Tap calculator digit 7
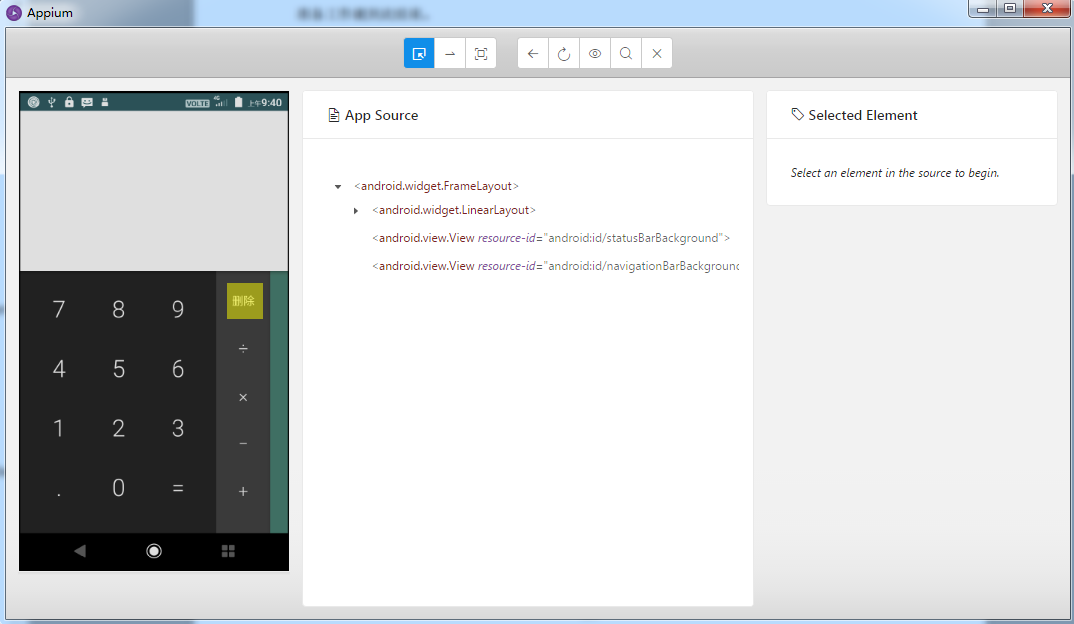Image resolution: width=1074 pixels, height=624 pixels. [59, 310]
